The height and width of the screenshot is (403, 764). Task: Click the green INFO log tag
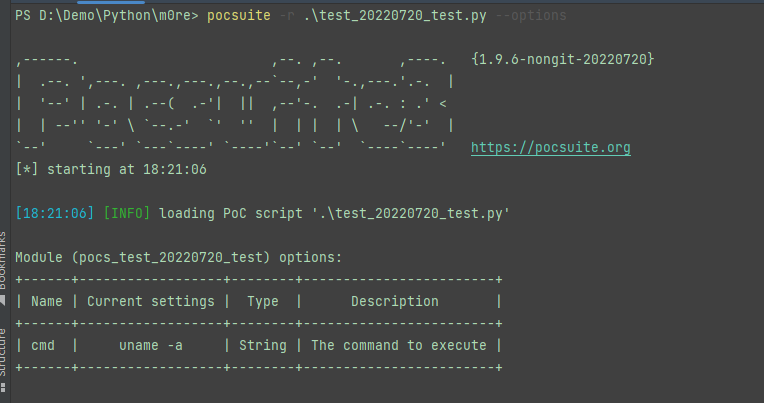coord(127,213)
